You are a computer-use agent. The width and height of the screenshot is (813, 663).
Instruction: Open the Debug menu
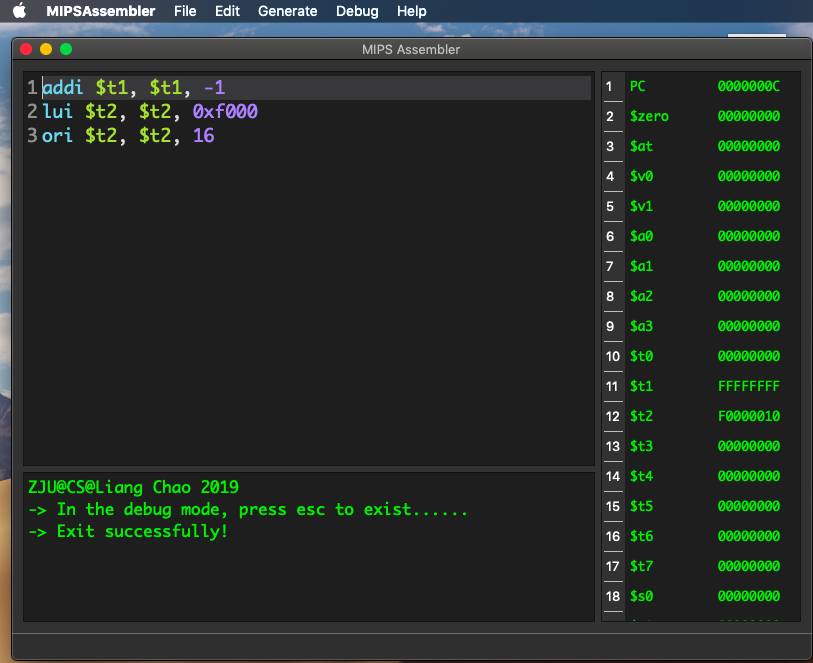[x=357, y=11]
